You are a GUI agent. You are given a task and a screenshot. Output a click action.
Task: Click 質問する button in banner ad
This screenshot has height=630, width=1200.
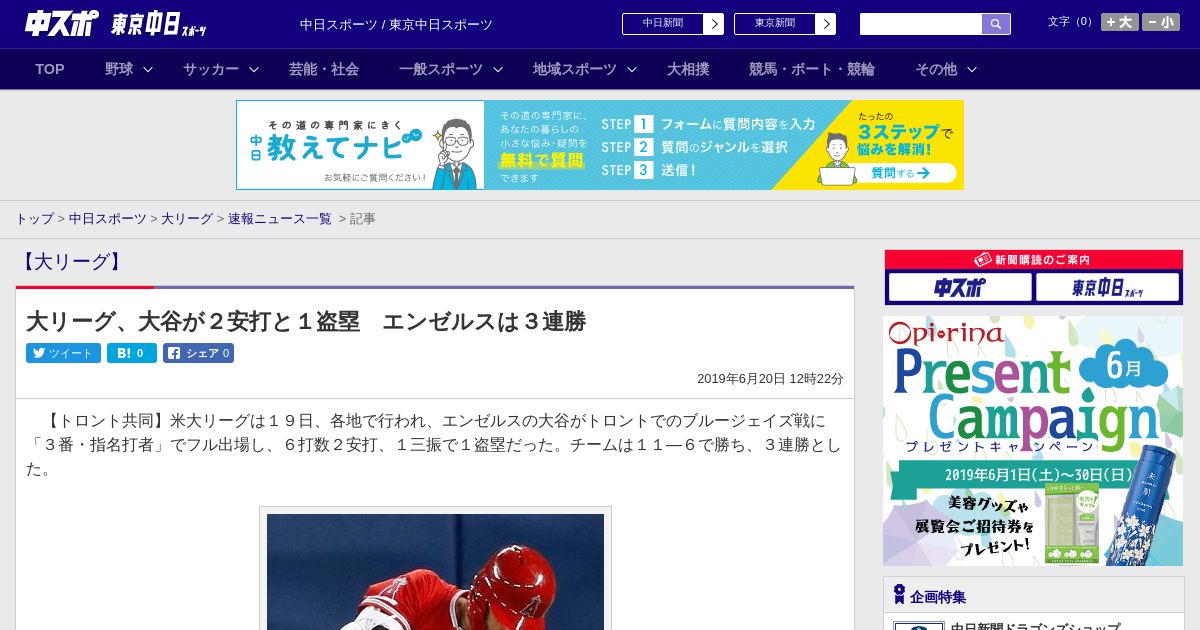(x=900, y=173)
